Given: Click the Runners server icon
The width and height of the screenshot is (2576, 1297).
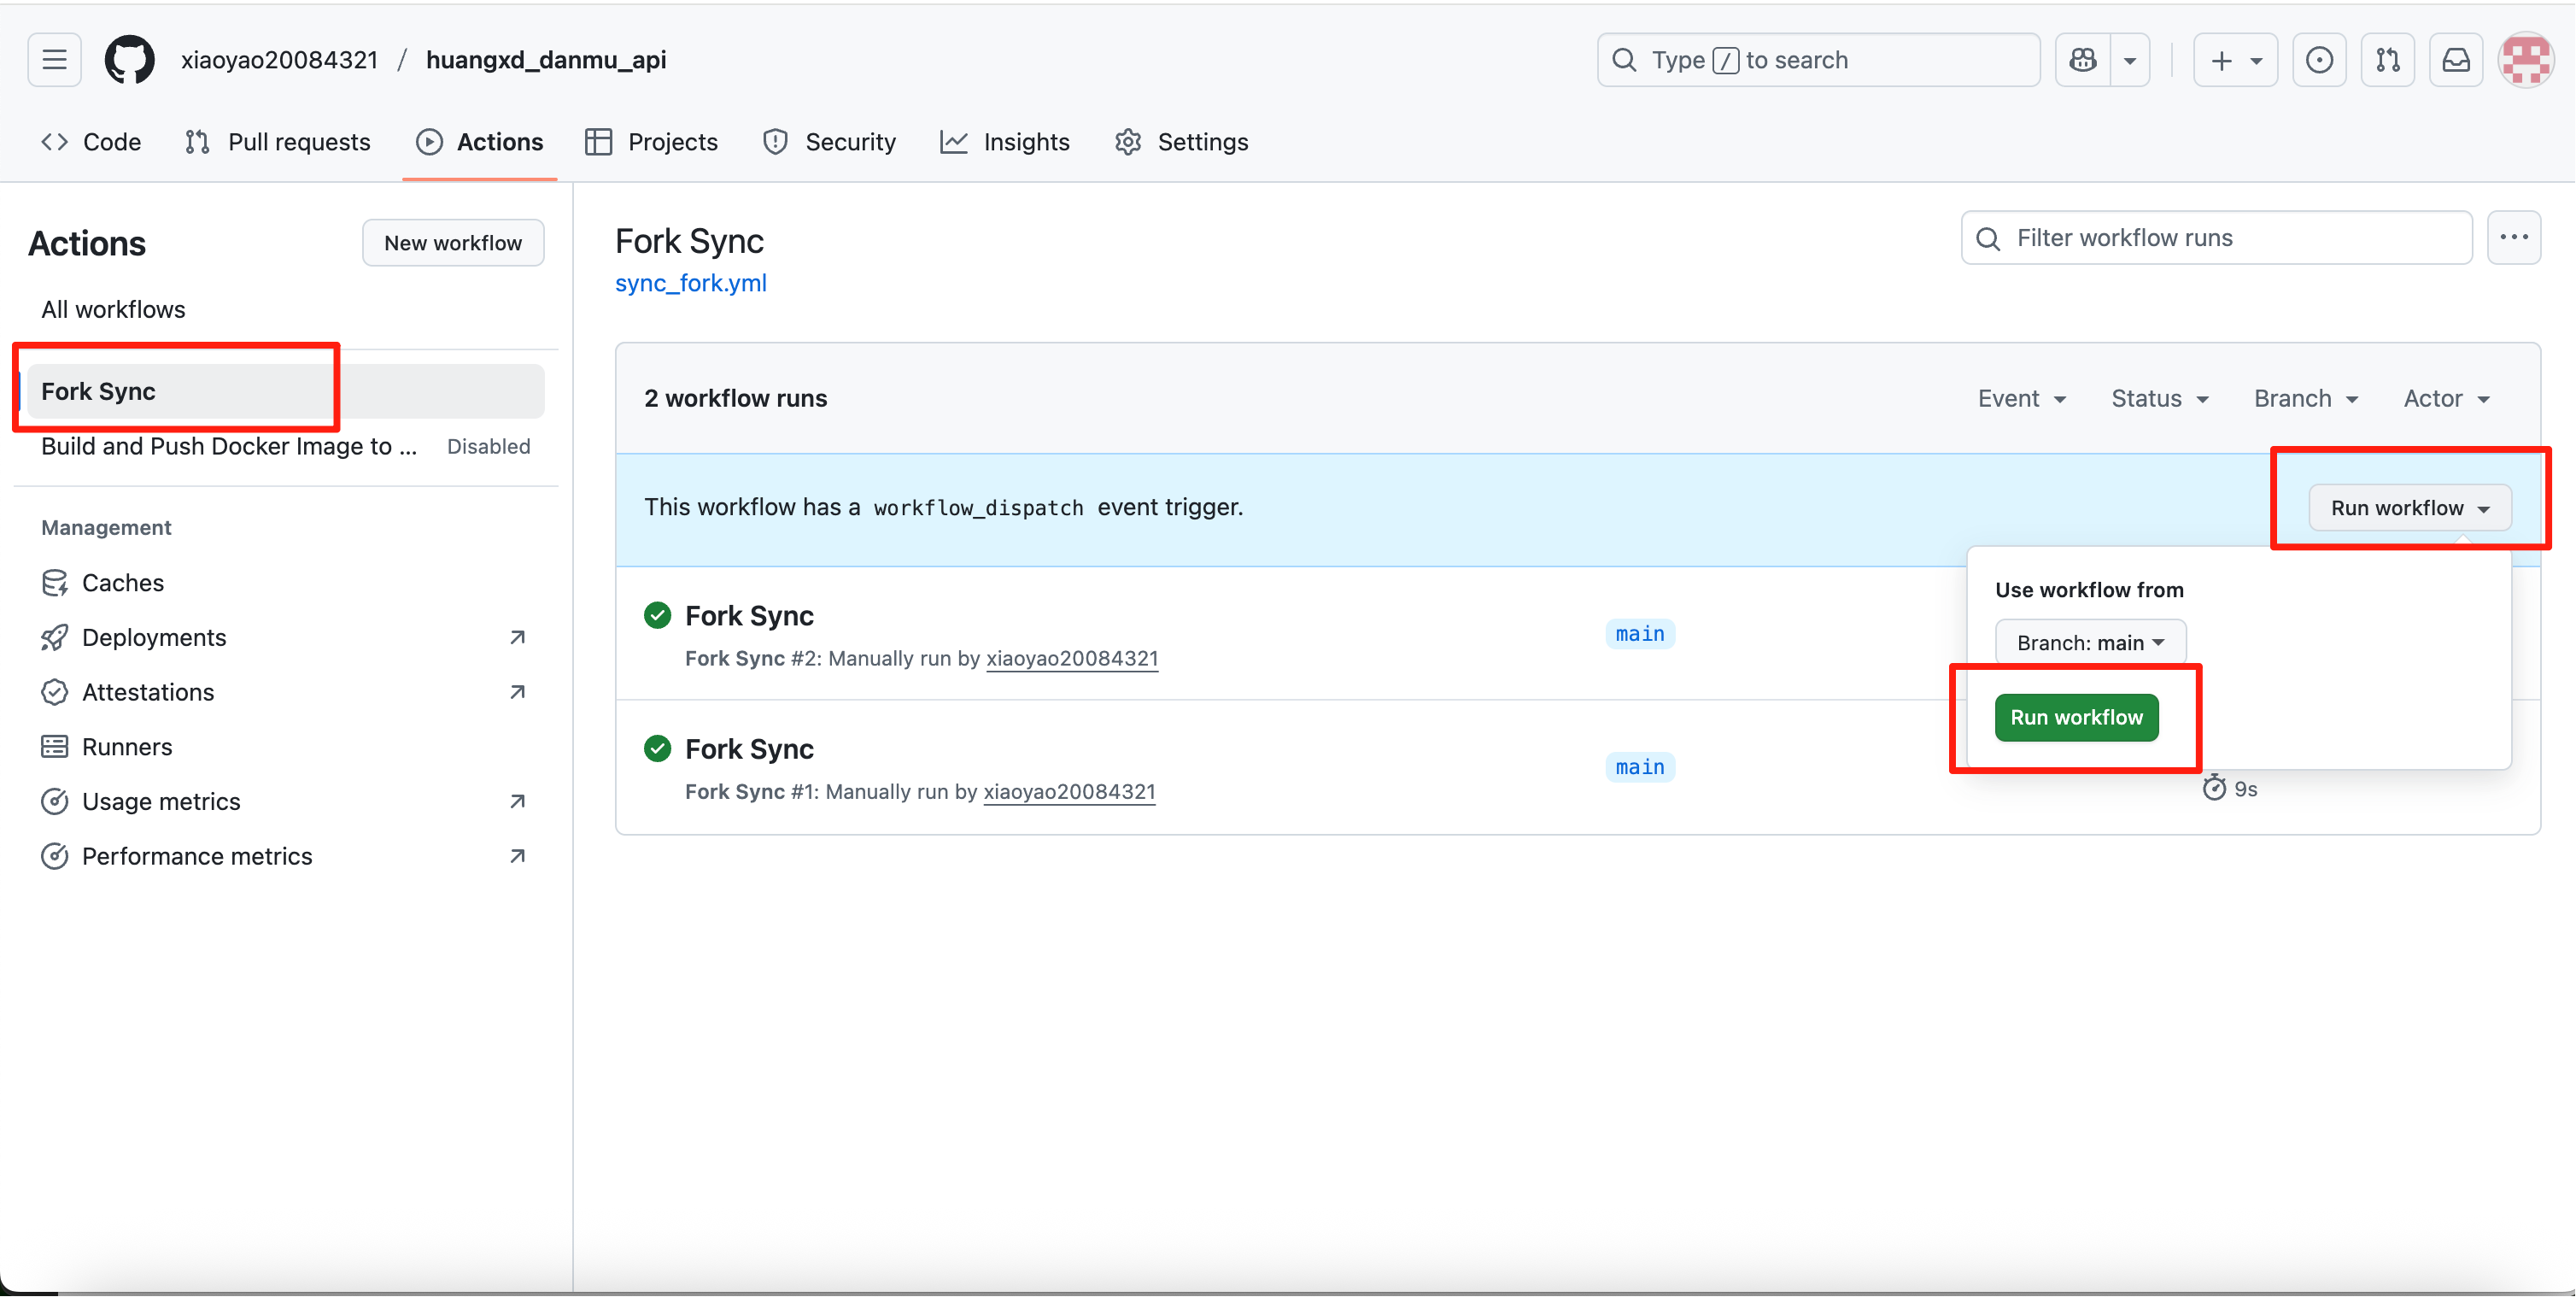Looking at the screenshot, I should (55, 746).
